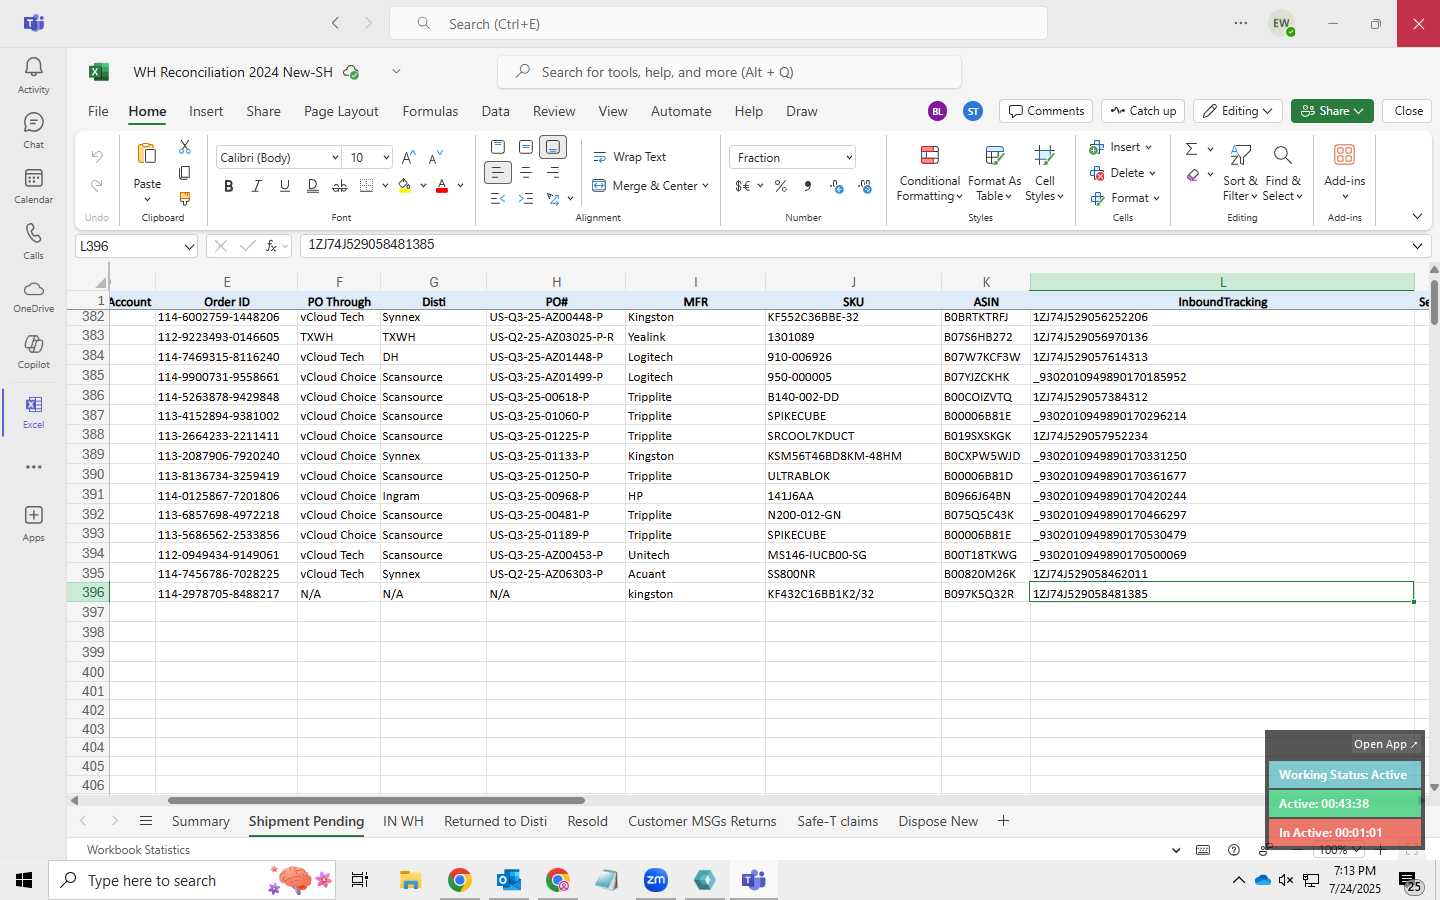This screenshot has width=1440, height=900.
Task: Decrease font size with the small A icon
Action: point(435,158)
